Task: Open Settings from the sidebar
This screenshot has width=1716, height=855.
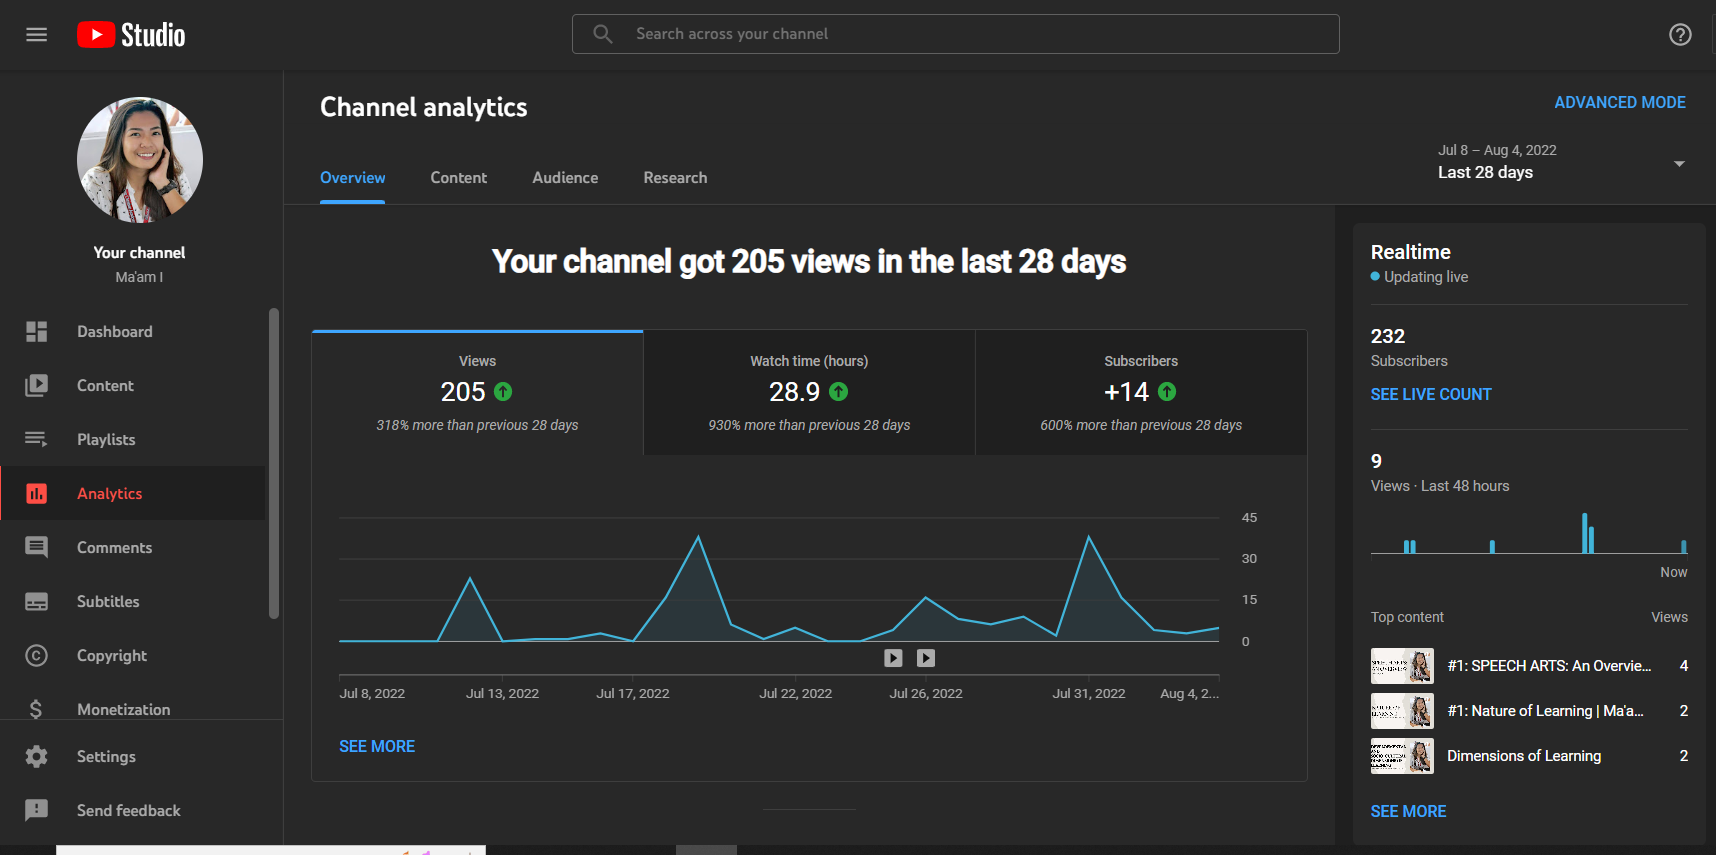Action: click(133, 757)
